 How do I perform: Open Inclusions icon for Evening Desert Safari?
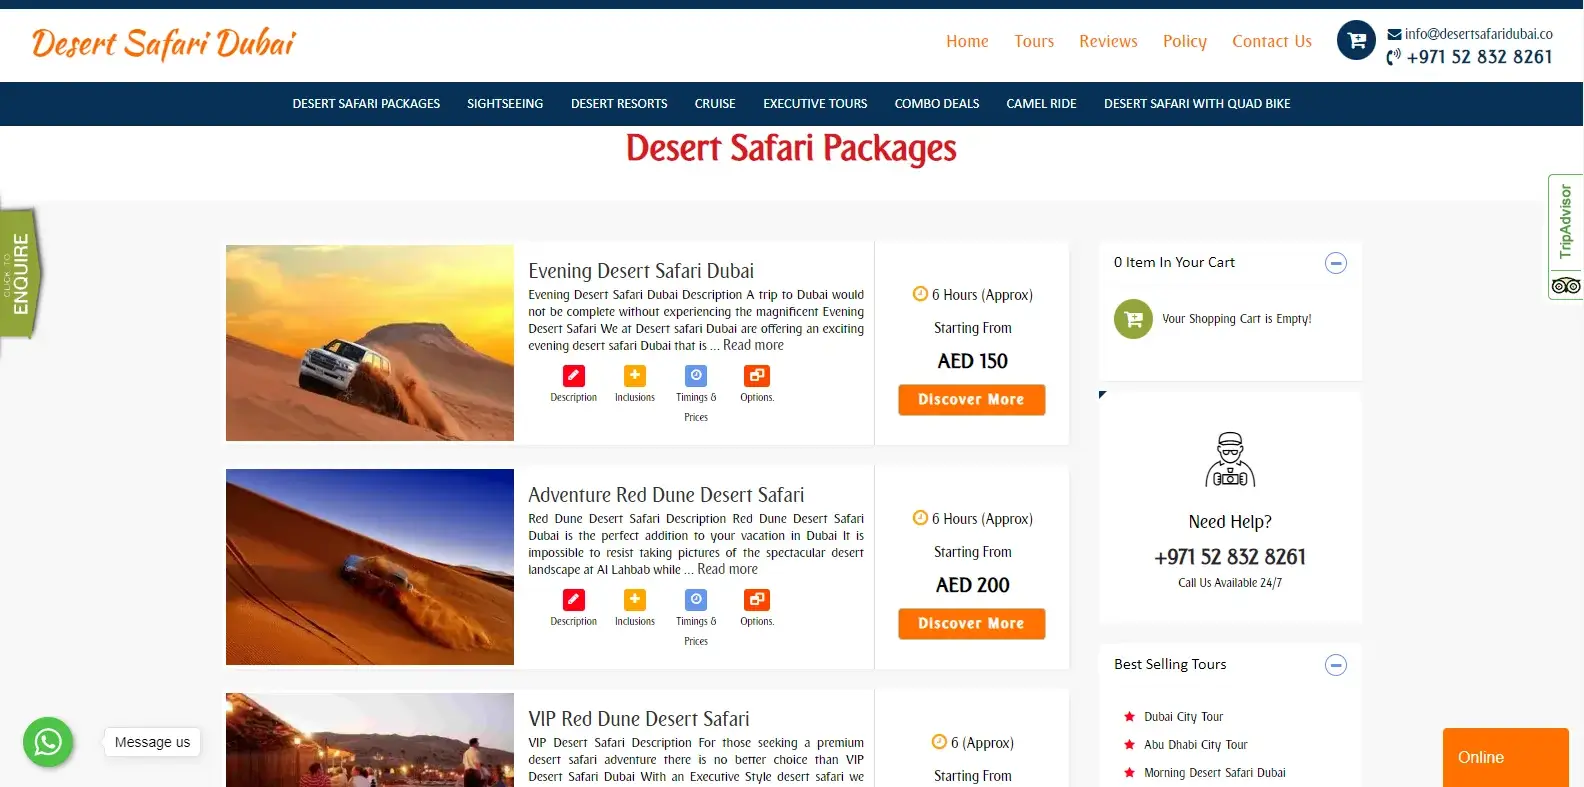click(x=635, y=376)
